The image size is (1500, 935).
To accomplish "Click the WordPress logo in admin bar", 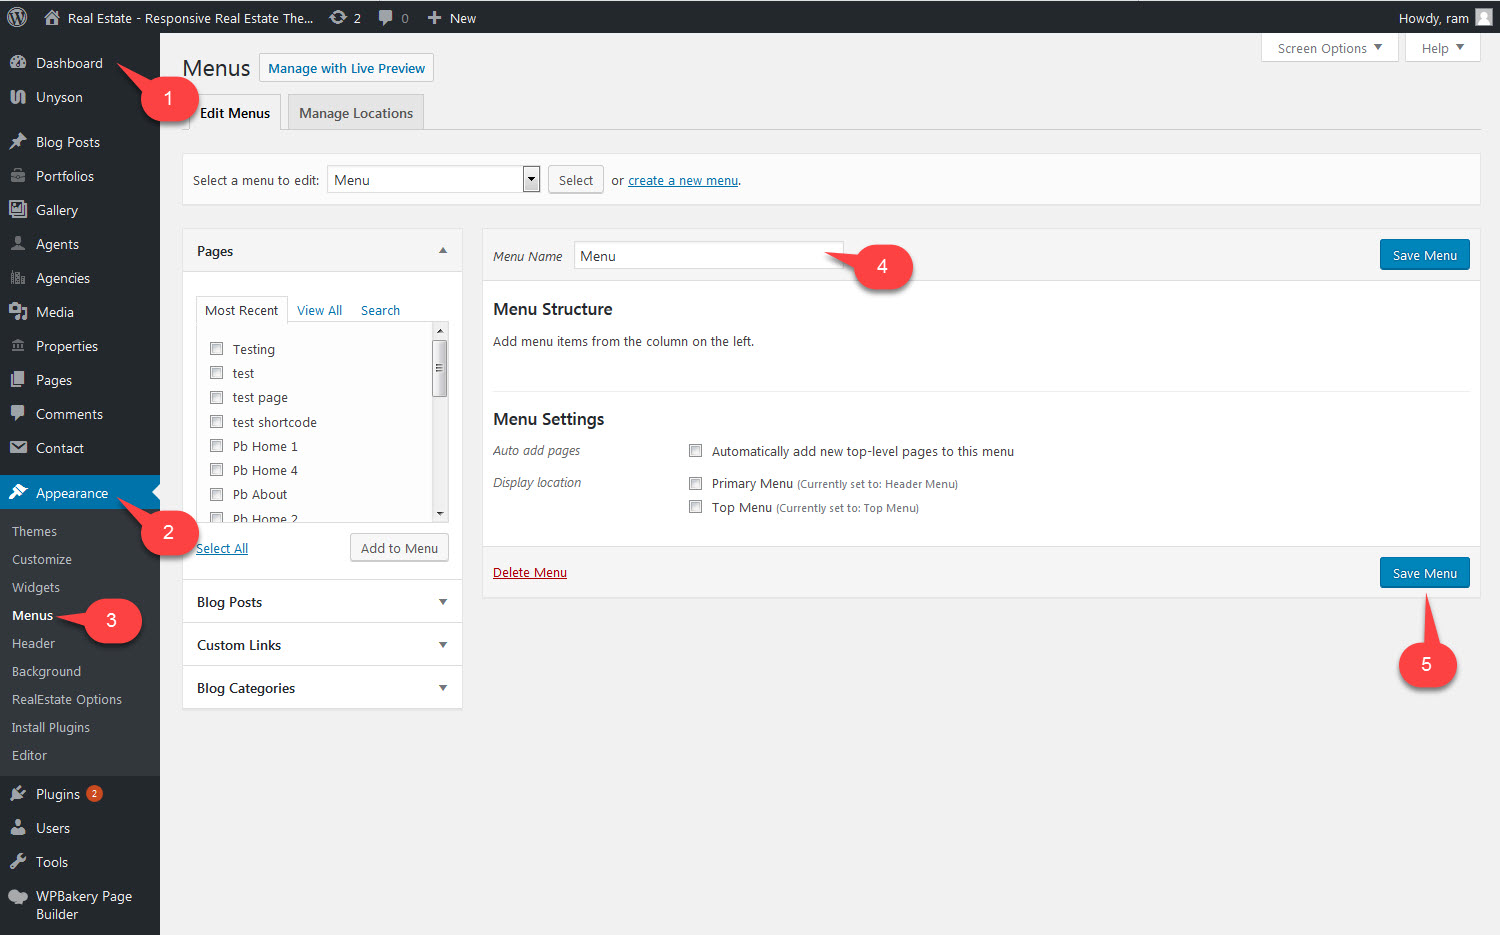I will [x=16, y=17].
